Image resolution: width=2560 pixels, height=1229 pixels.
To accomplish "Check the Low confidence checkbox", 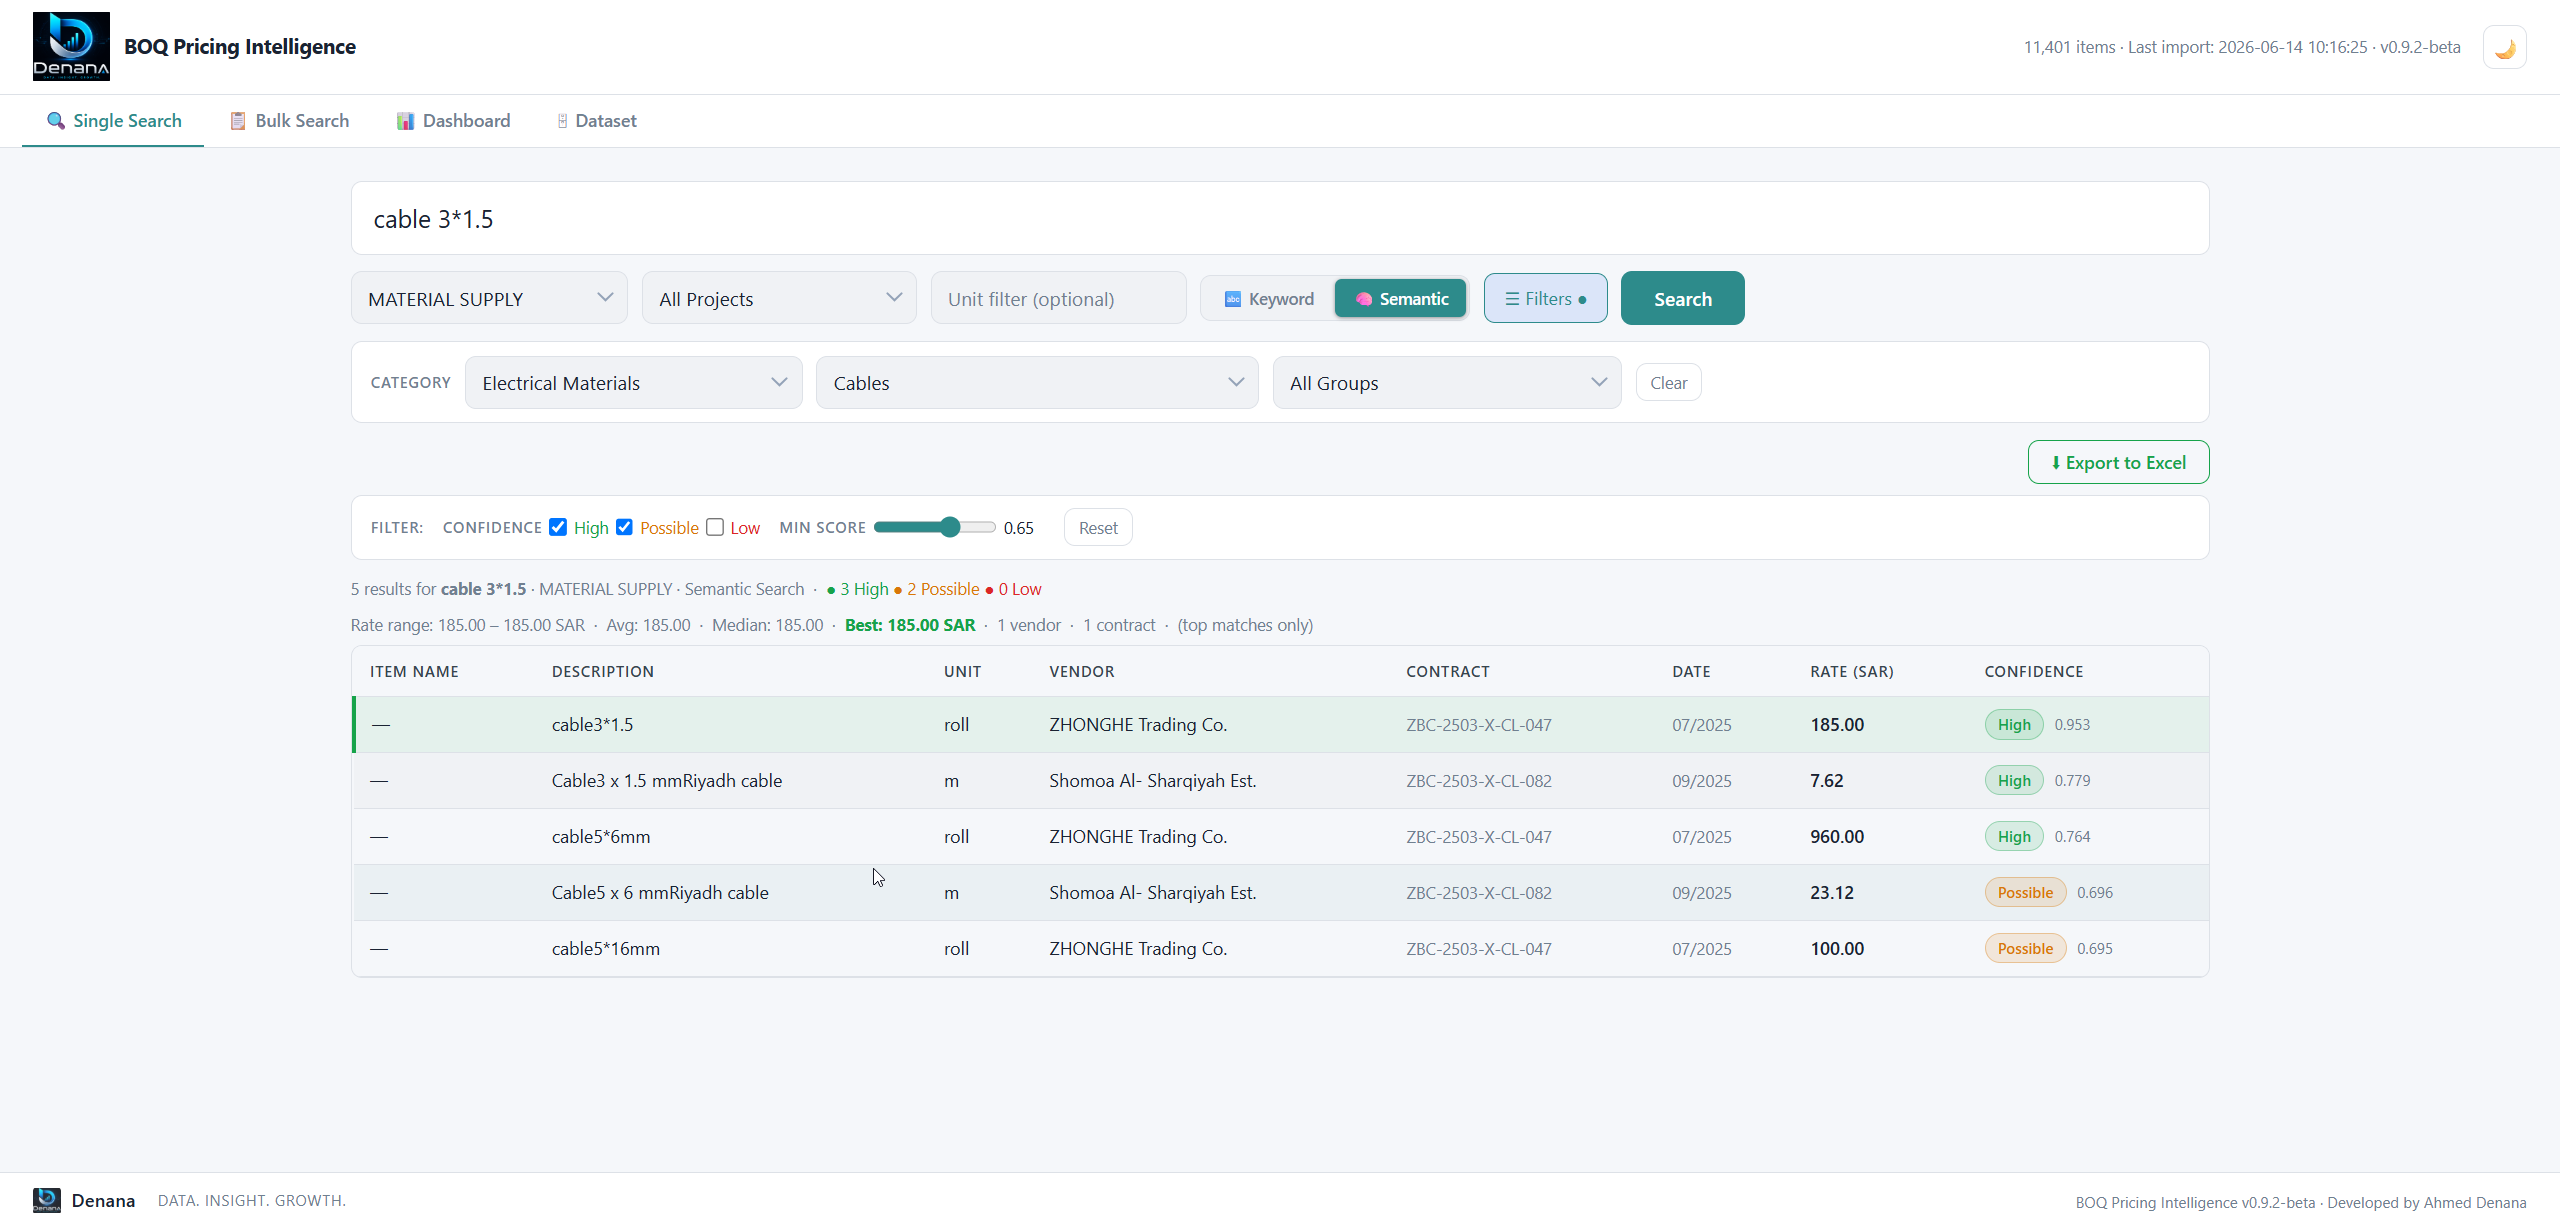I will (715, 527).
